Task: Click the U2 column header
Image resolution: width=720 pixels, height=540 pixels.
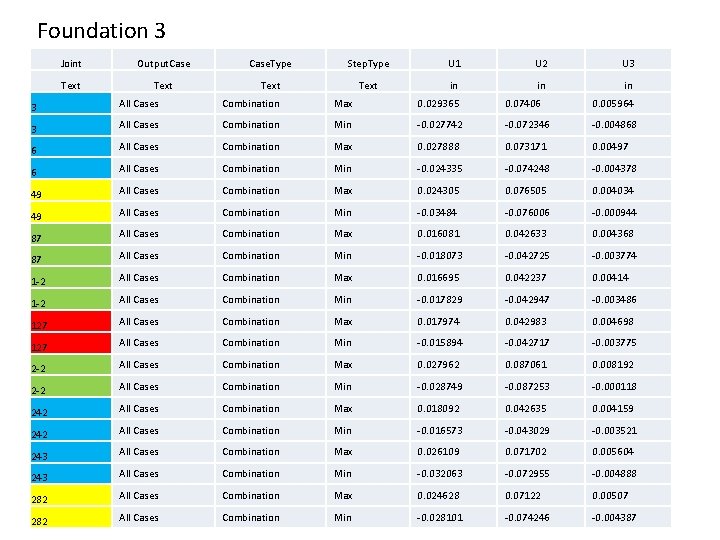Action: pyautogui.click(x=542, y=63)
